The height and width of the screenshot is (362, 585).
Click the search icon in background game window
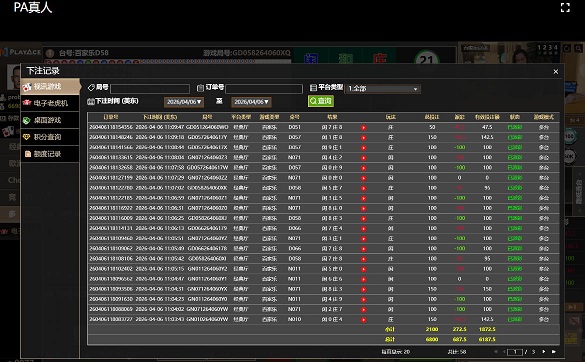[578, 48]
